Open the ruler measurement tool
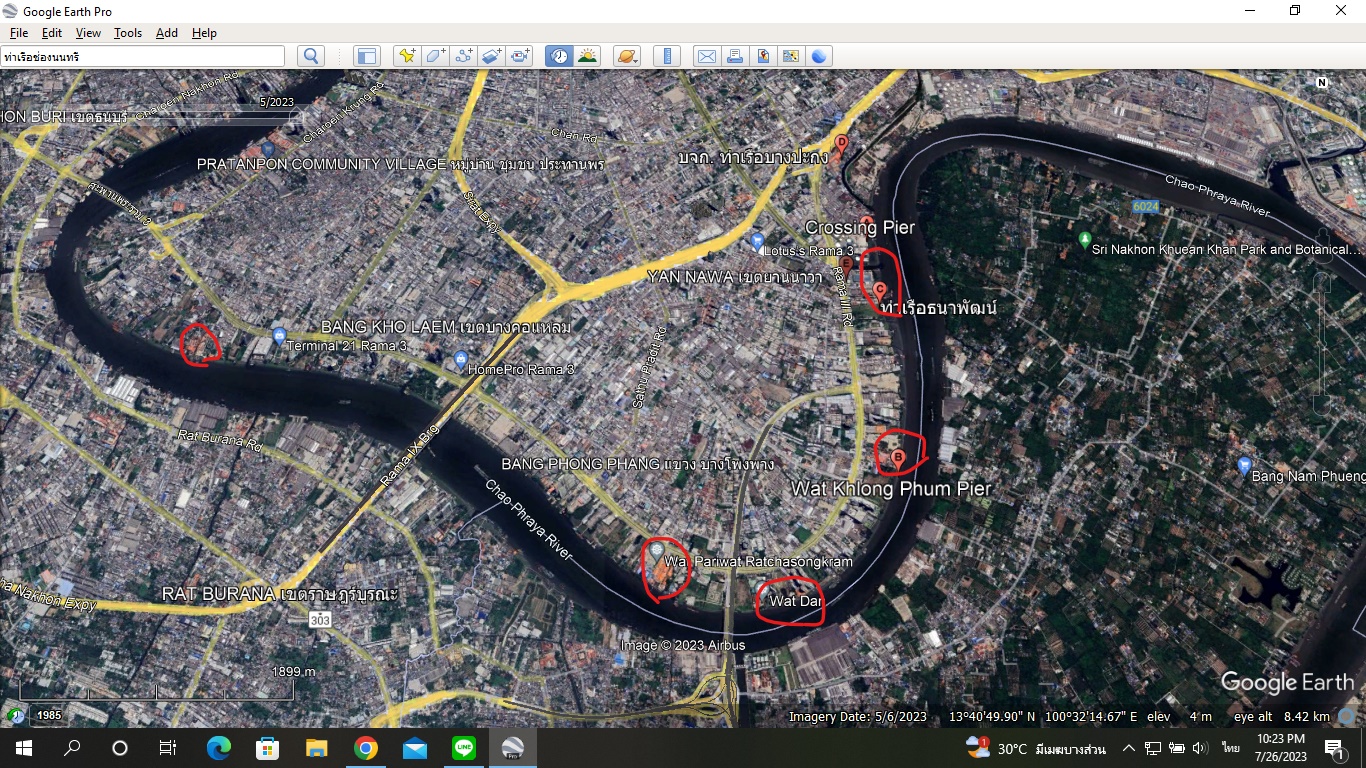 click(x=666, y=56)
